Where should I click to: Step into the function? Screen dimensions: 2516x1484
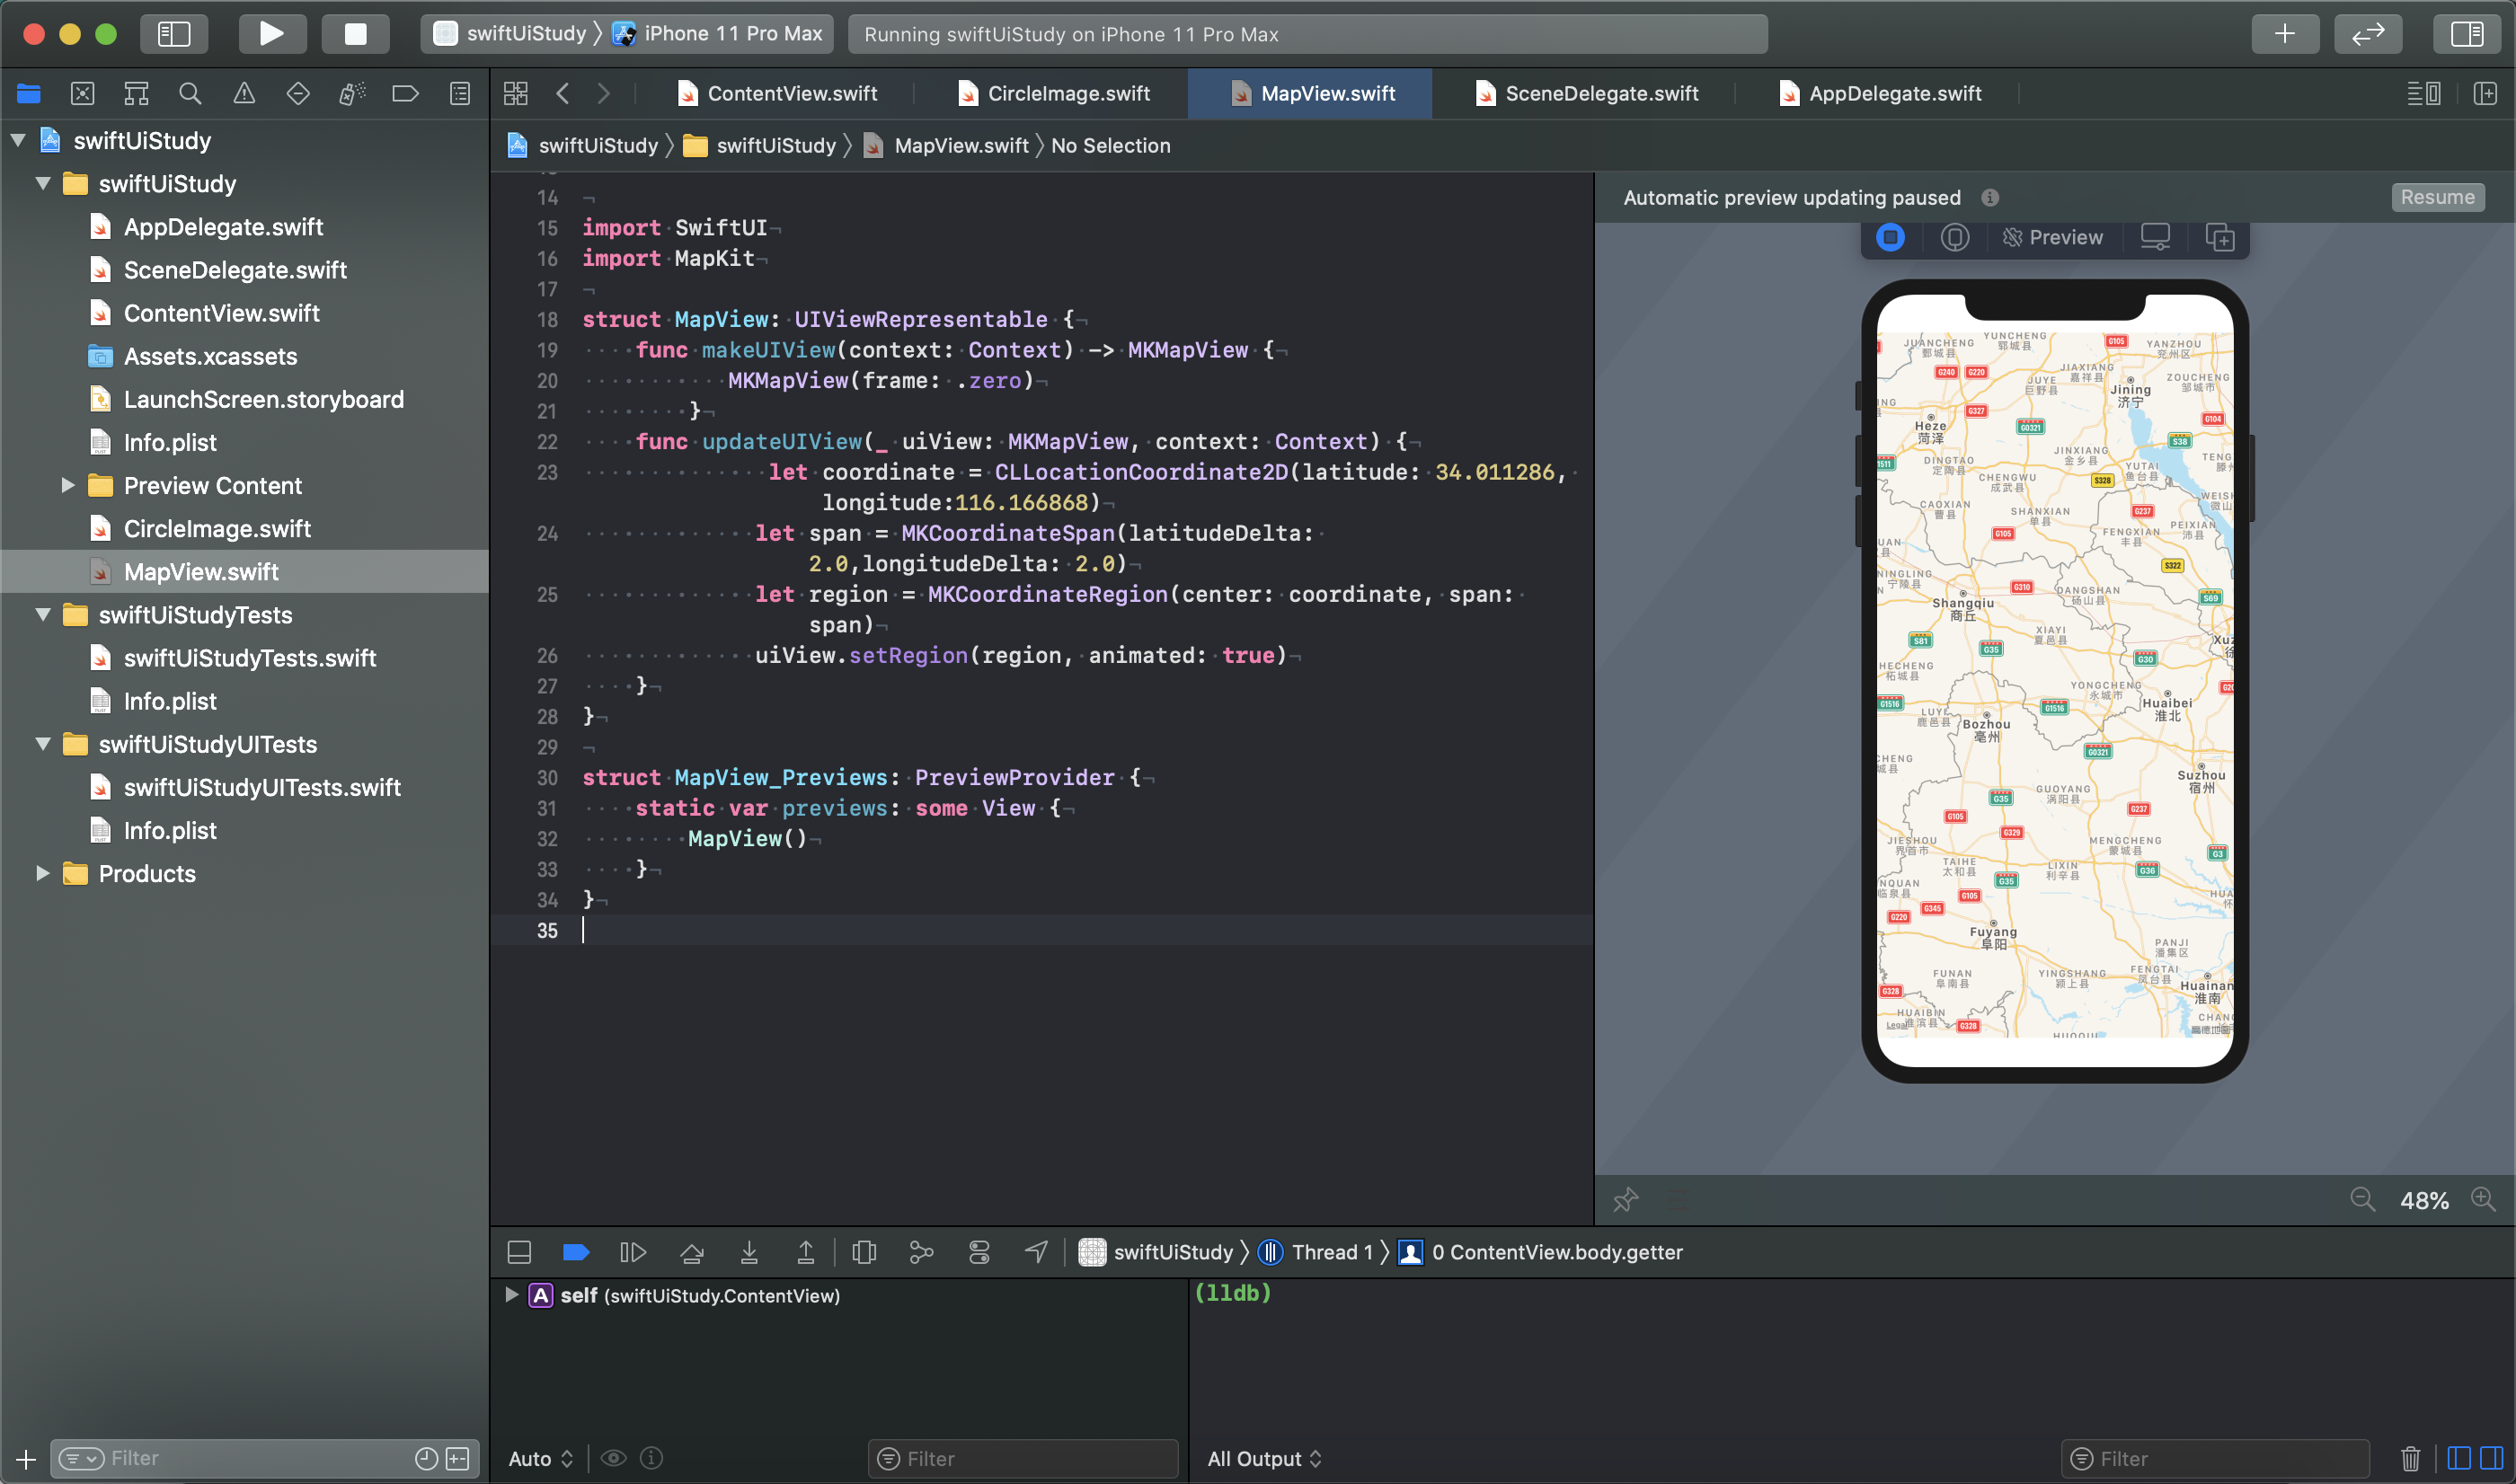[749, 1252]
